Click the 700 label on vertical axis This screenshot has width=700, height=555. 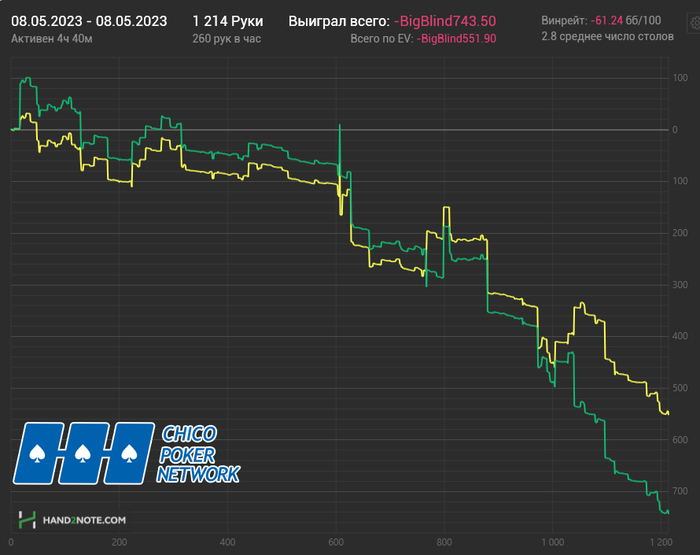tap(680, 491)
